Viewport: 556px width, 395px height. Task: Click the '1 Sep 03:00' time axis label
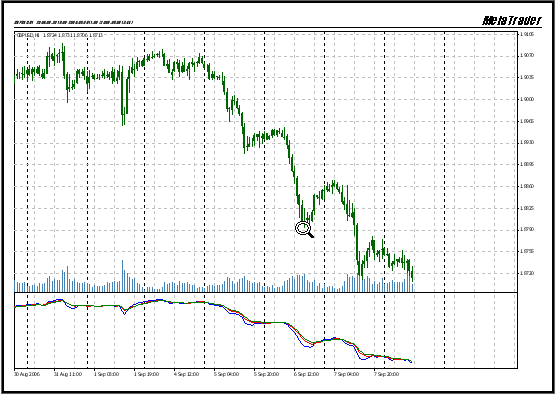[106, 374]
